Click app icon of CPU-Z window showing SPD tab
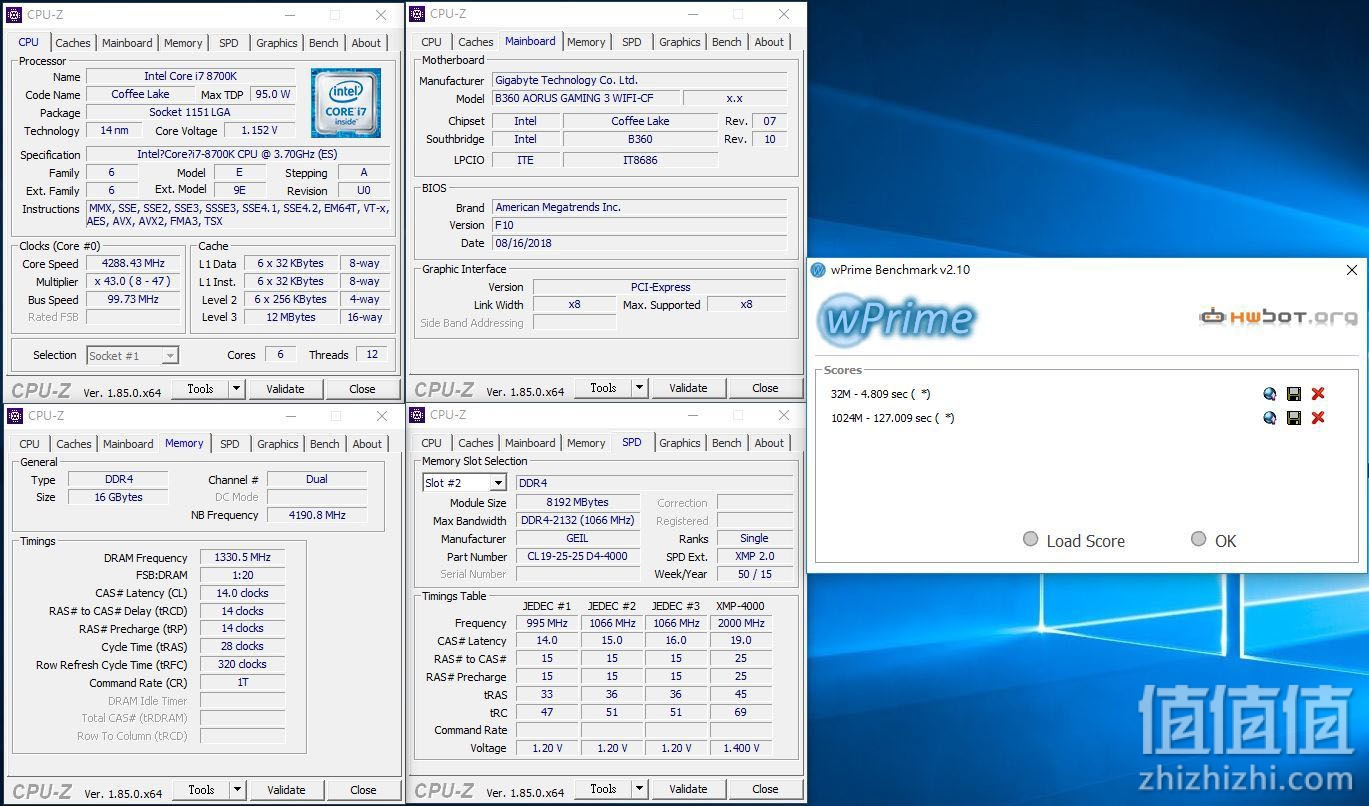 coord(417,415)
